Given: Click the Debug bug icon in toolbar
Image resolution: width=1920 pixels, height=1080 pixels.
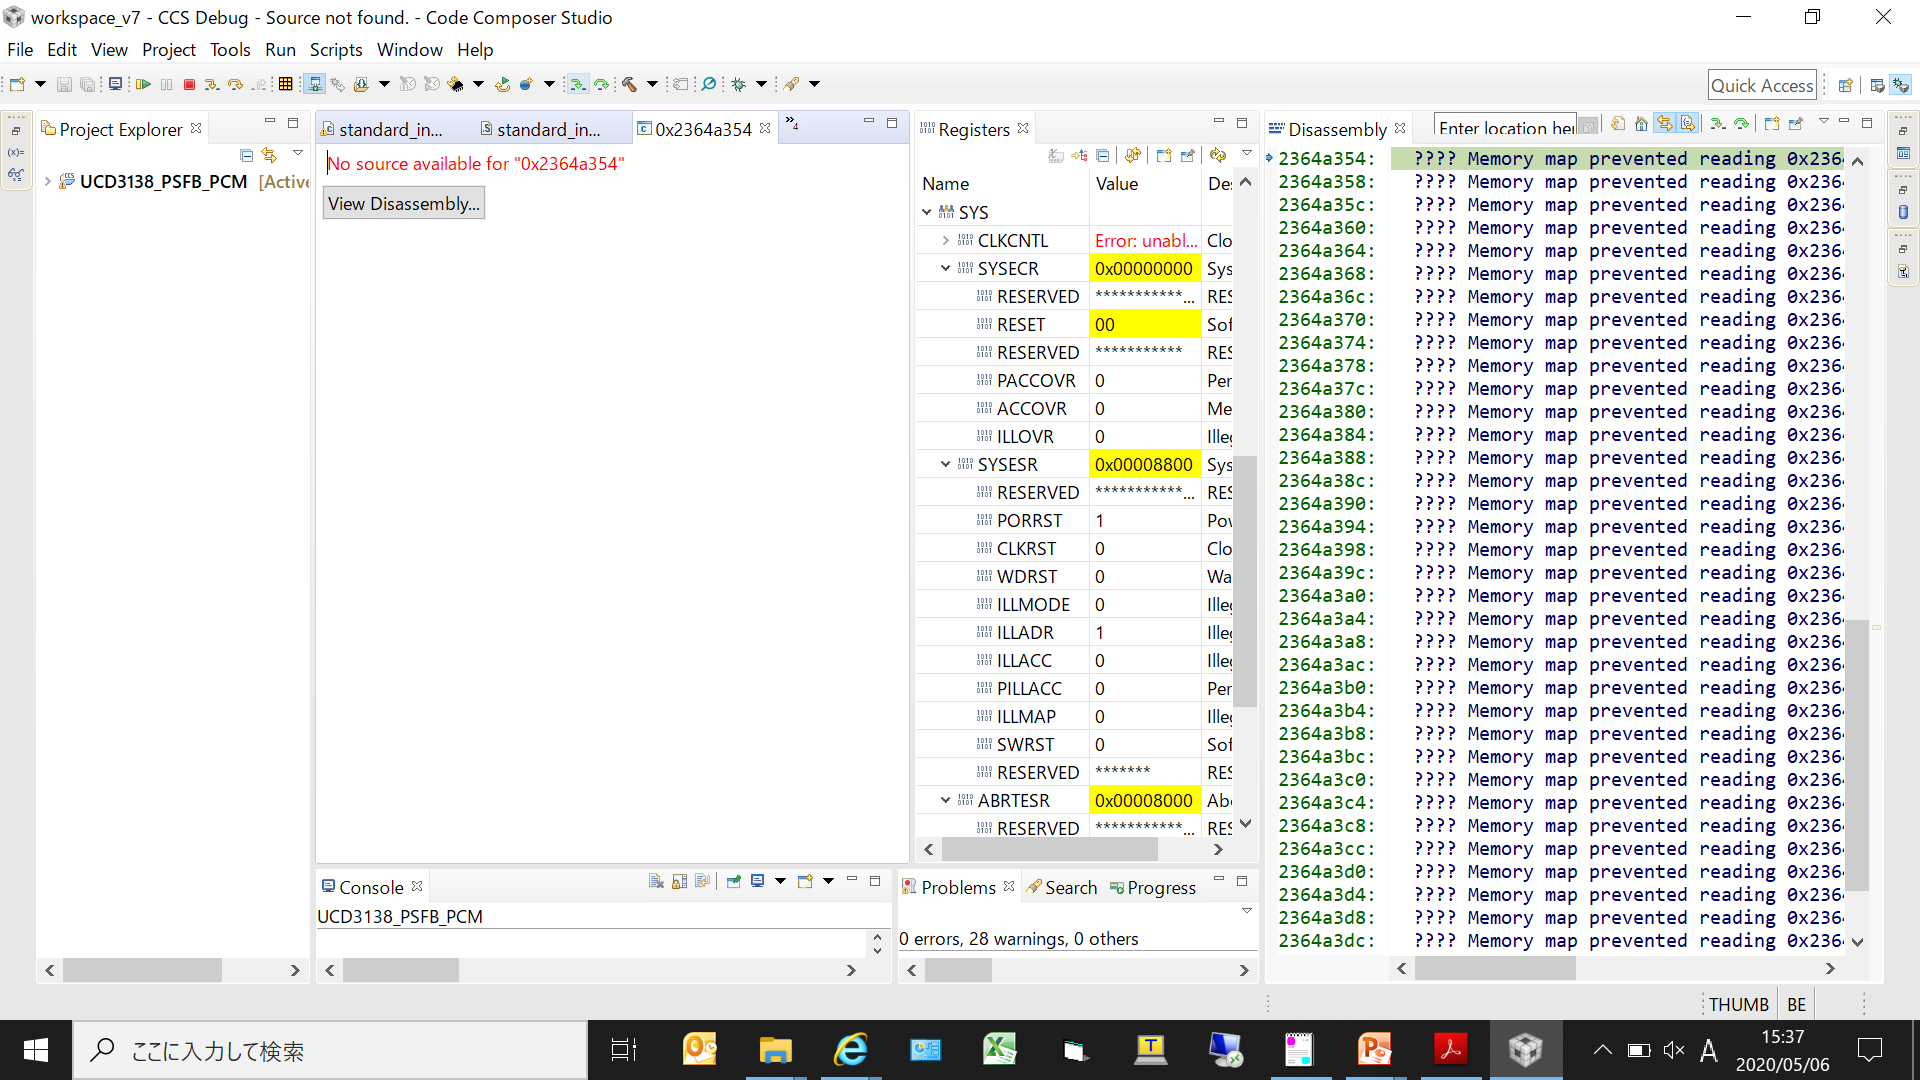Looking at the screenshot, I should (739, 85).
